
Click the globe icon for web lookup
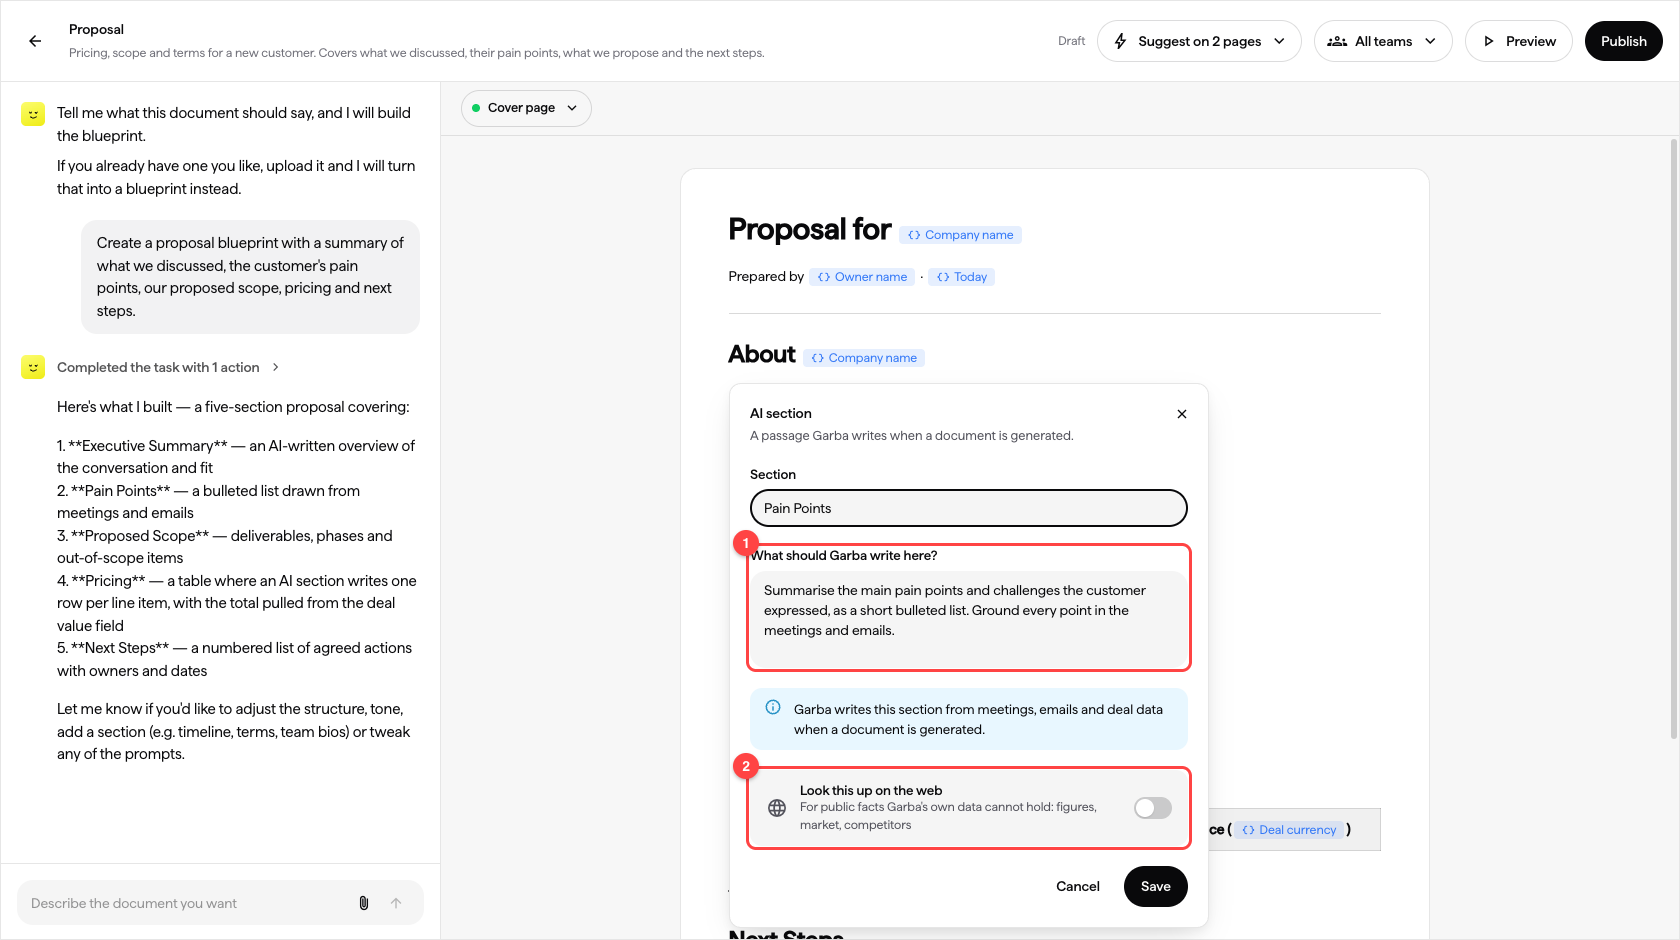(x=777, y=808)
